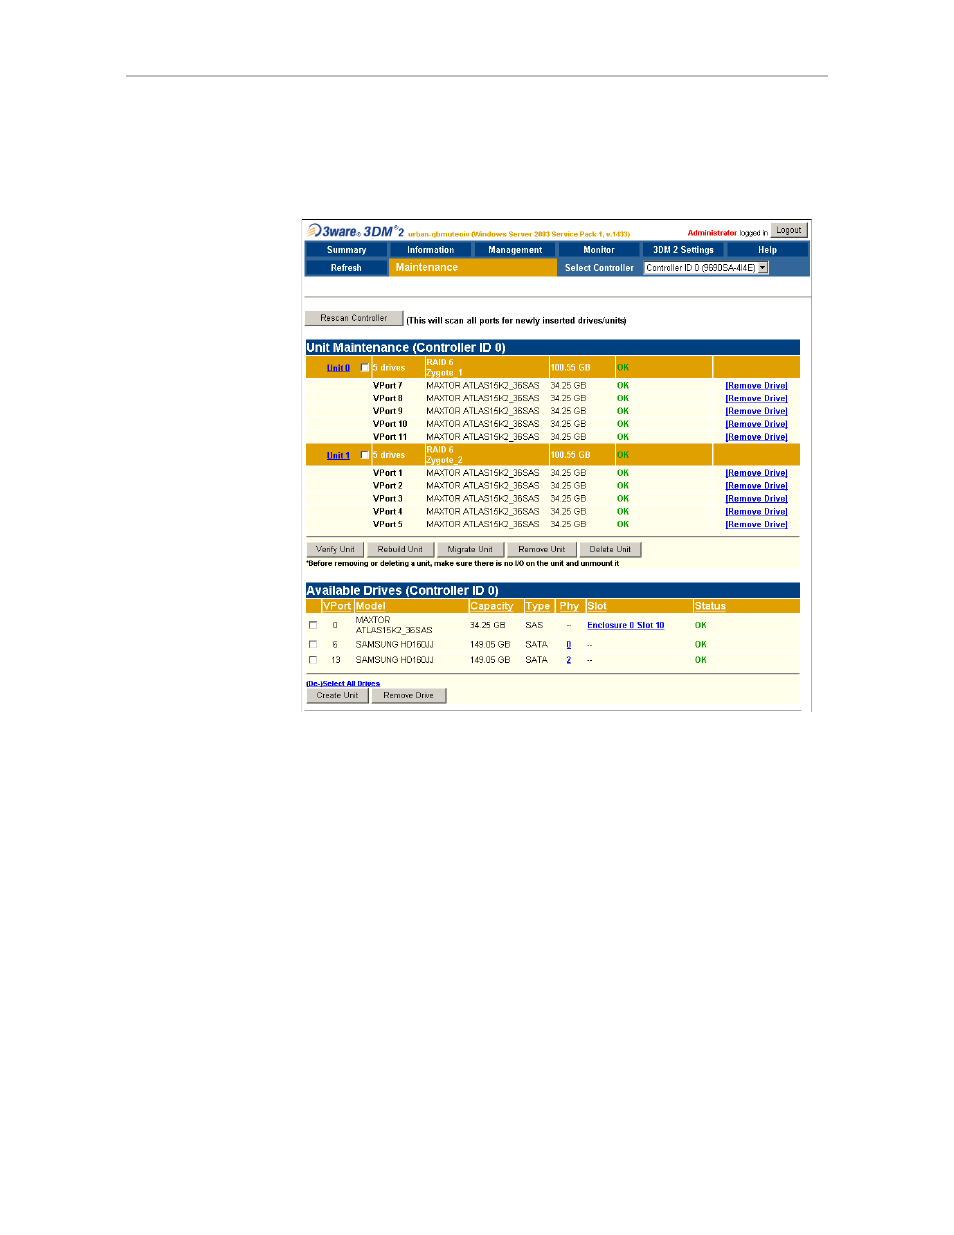Click the Verify Unit button
This screenshot has width=954, height=1235.
coord(335,549)
